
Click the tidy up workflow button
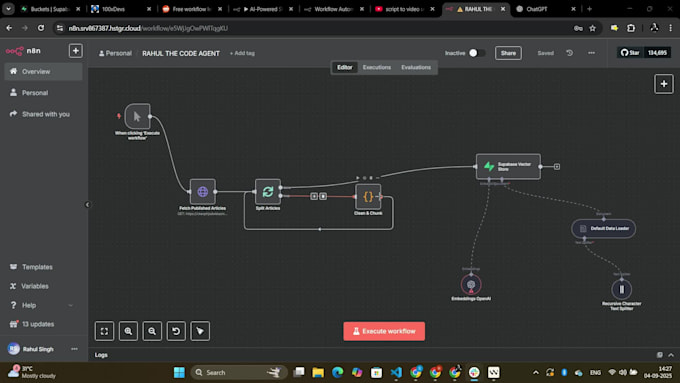pos(200,331)
